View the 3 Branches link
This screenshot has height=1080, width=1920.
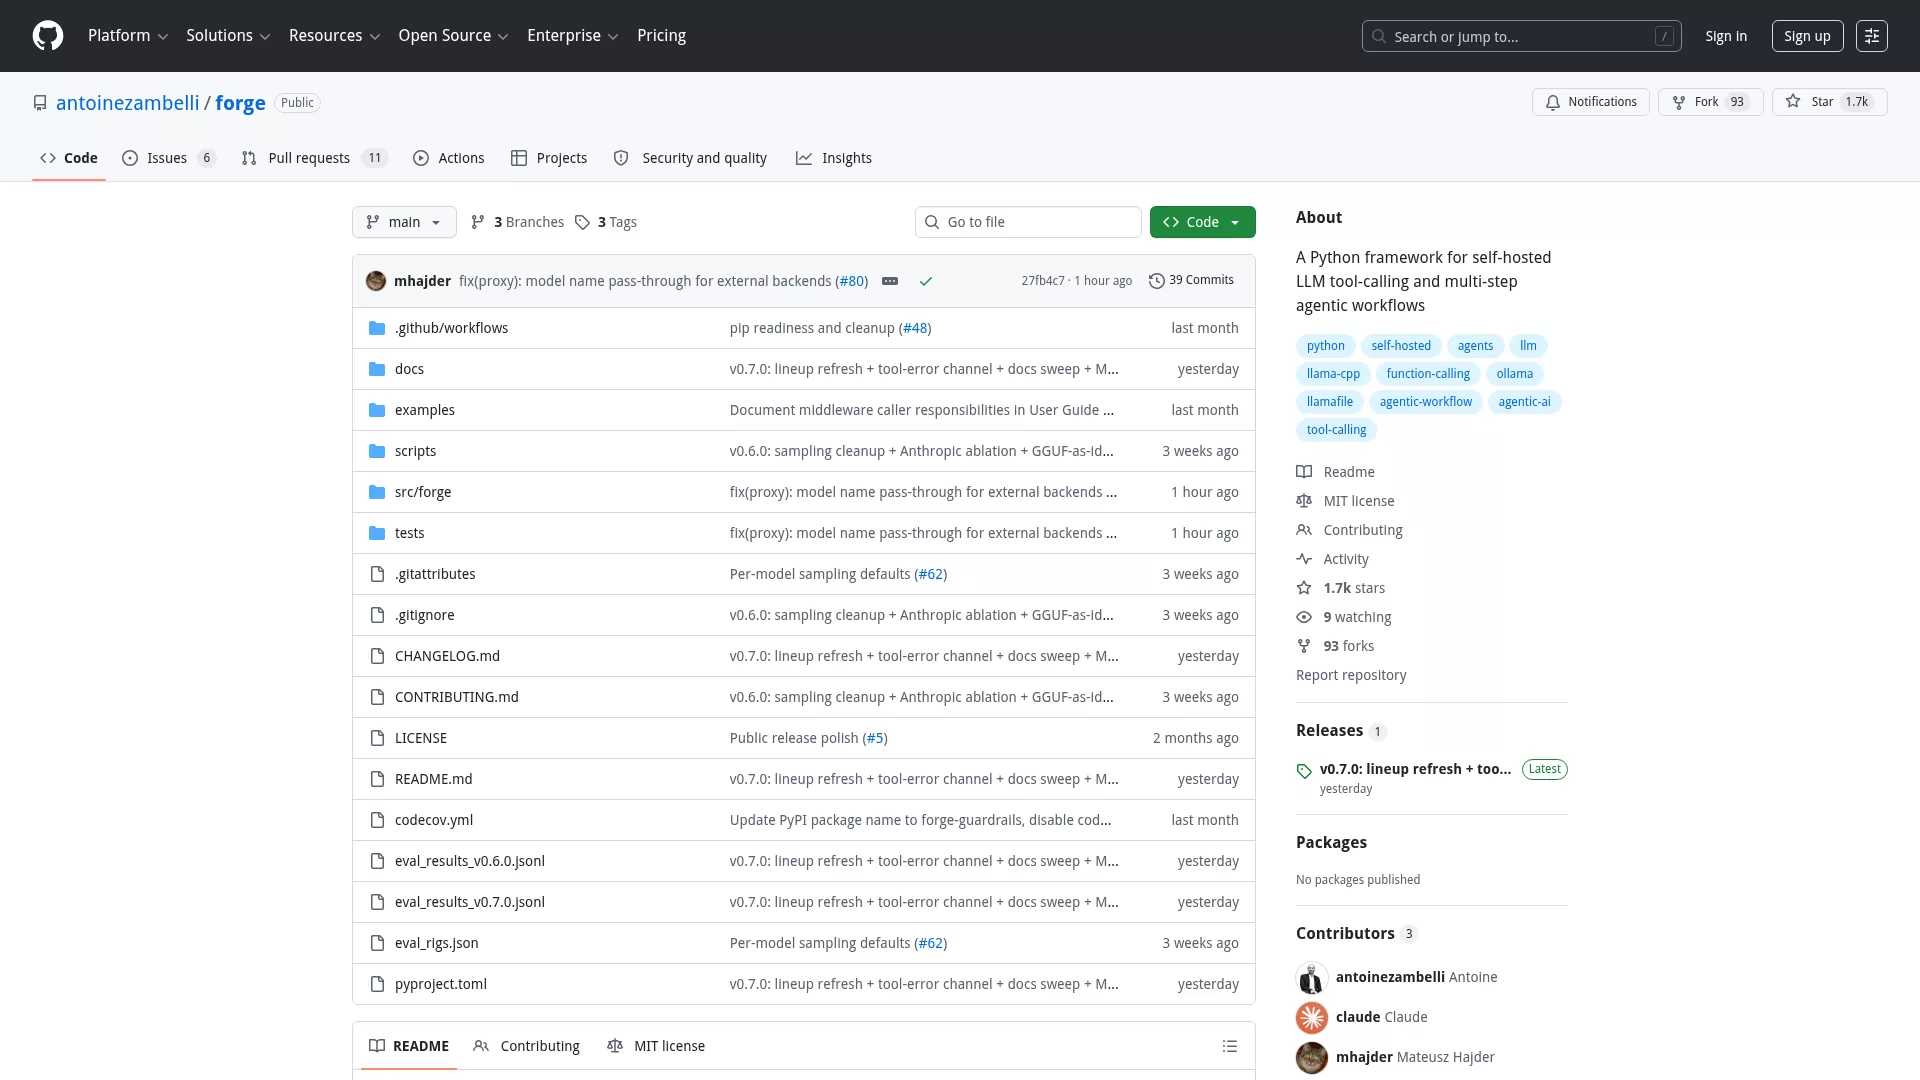point(518,222)
